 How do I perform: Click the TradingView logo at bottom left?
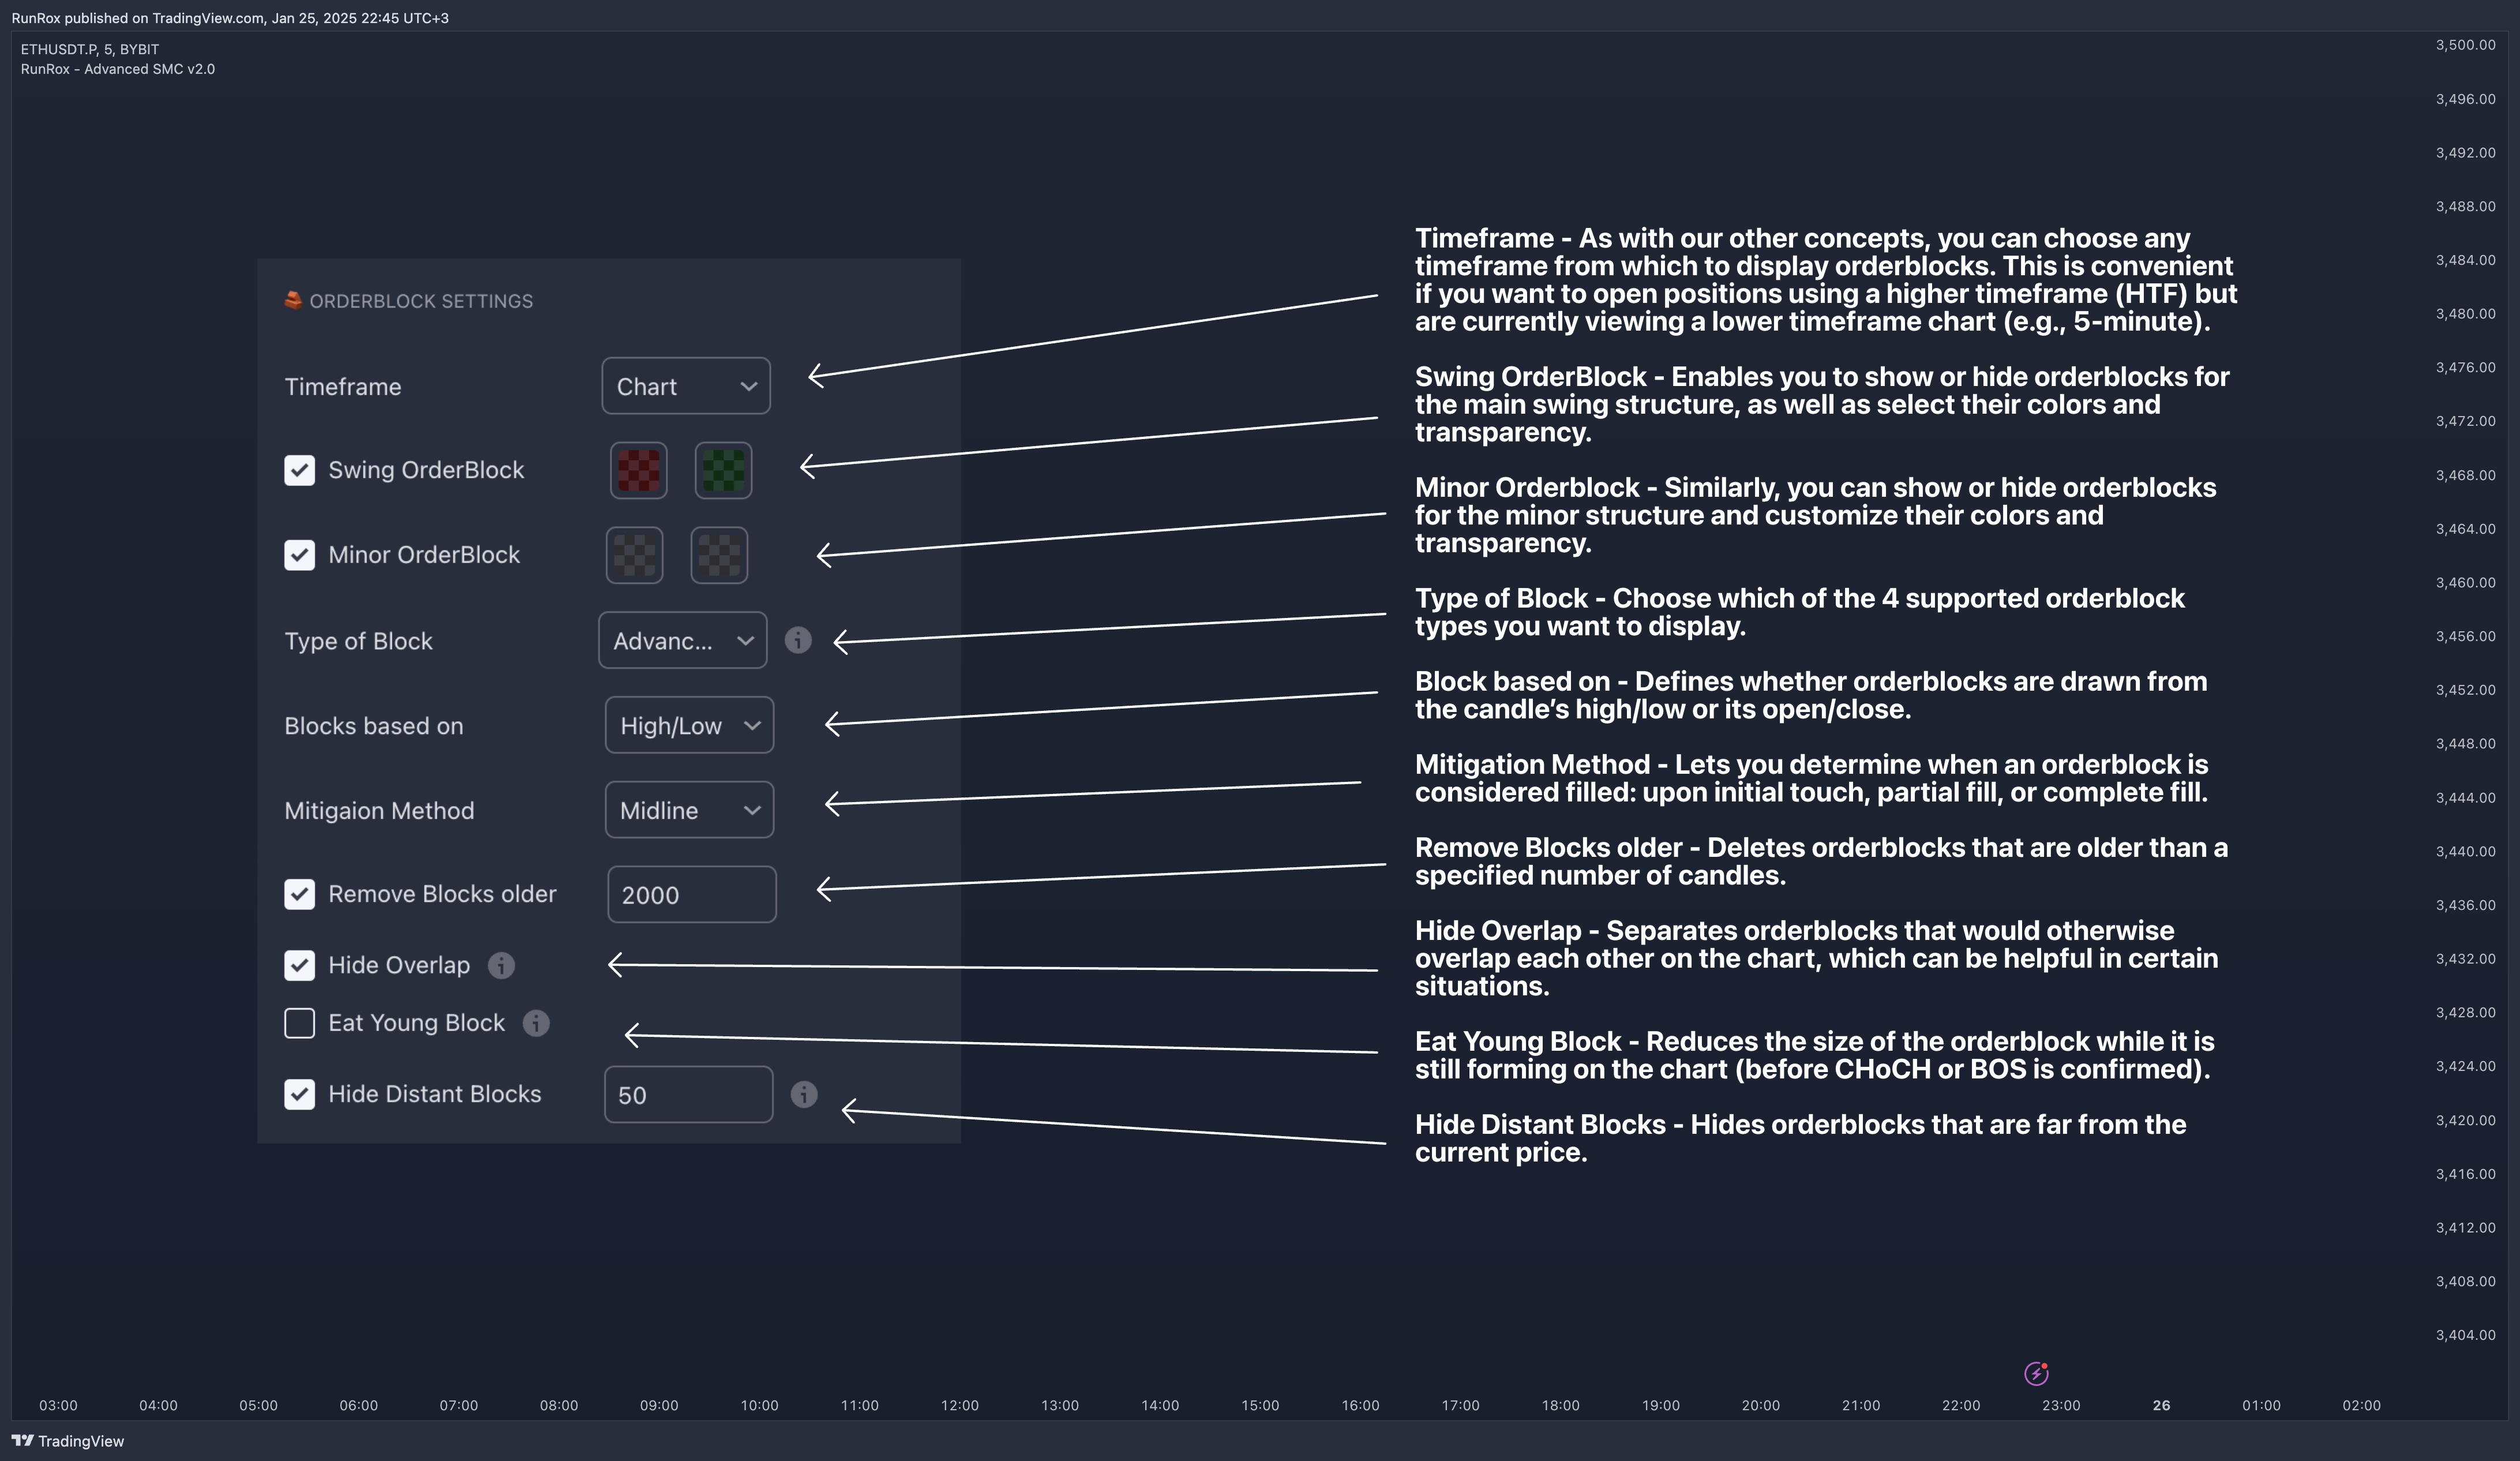click(67, 1441)
